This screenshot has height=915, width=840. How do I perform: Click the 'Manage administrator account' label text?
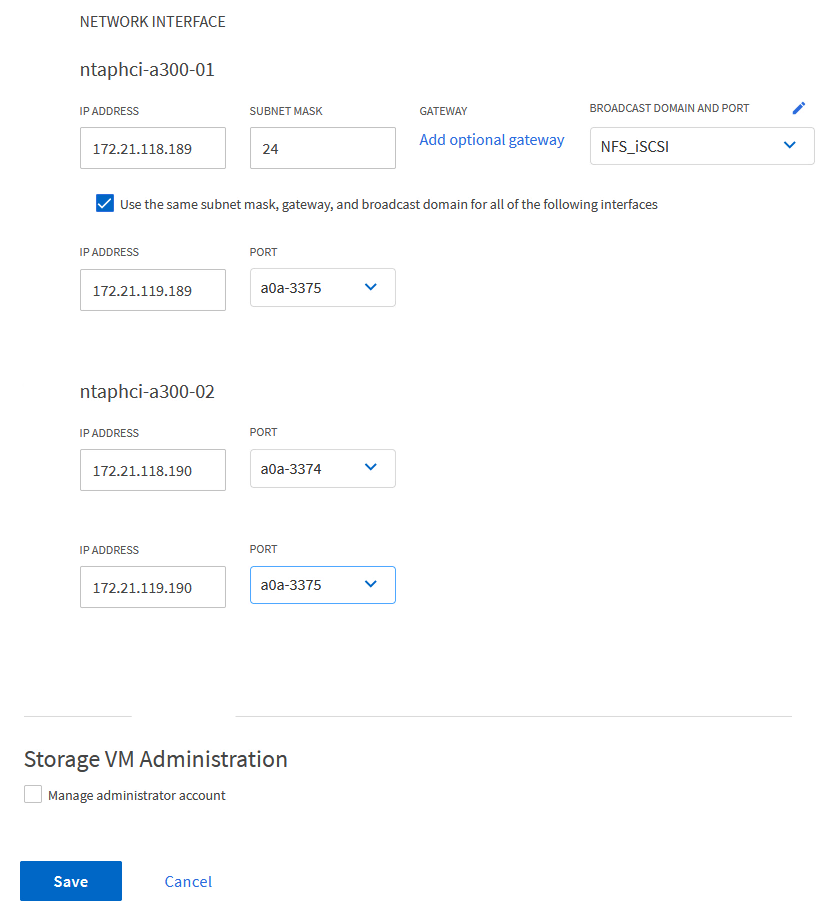[x=137, y=796]
